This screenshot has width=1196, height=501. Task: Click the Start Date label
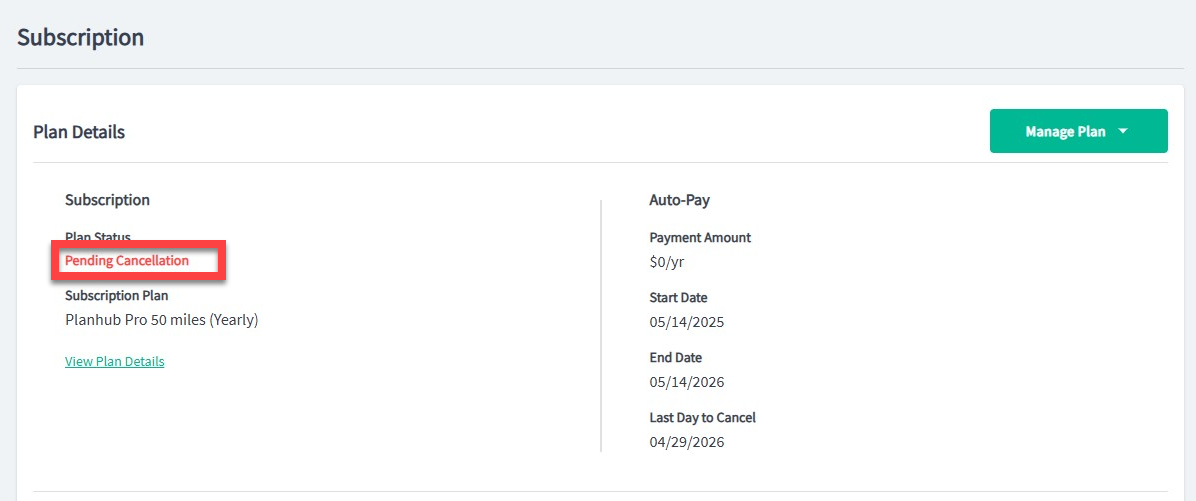(678, 297)
